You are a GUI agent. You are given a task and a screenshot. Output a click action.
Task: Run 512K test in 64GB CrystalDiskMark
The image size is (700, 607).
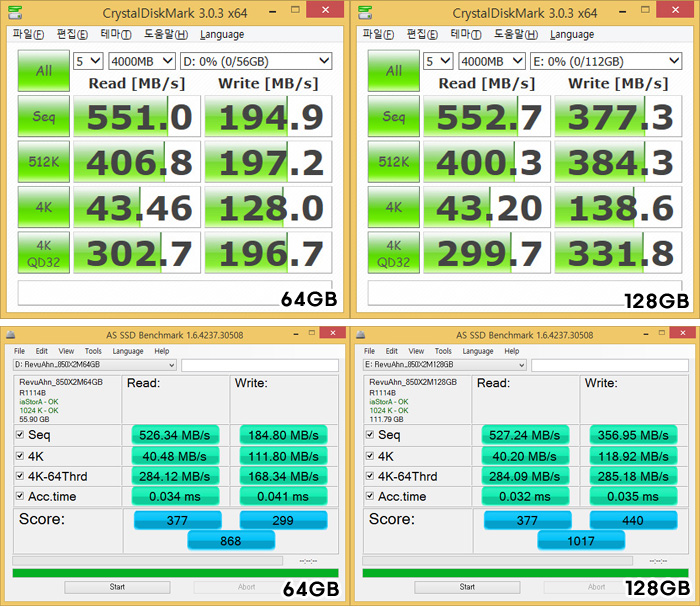pyautogui.click(x=44, y=162)
